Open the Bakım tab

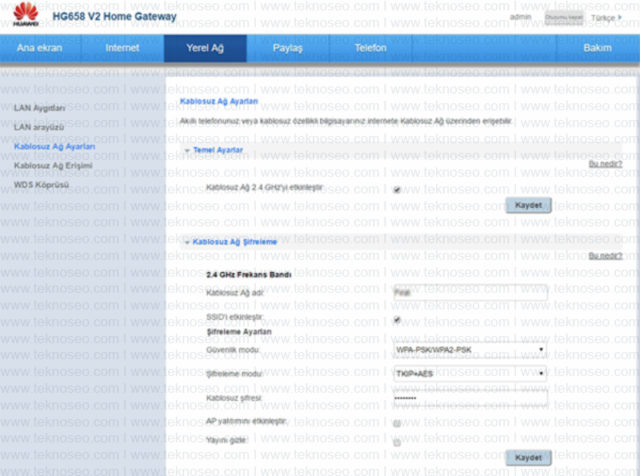click(598, 48)
